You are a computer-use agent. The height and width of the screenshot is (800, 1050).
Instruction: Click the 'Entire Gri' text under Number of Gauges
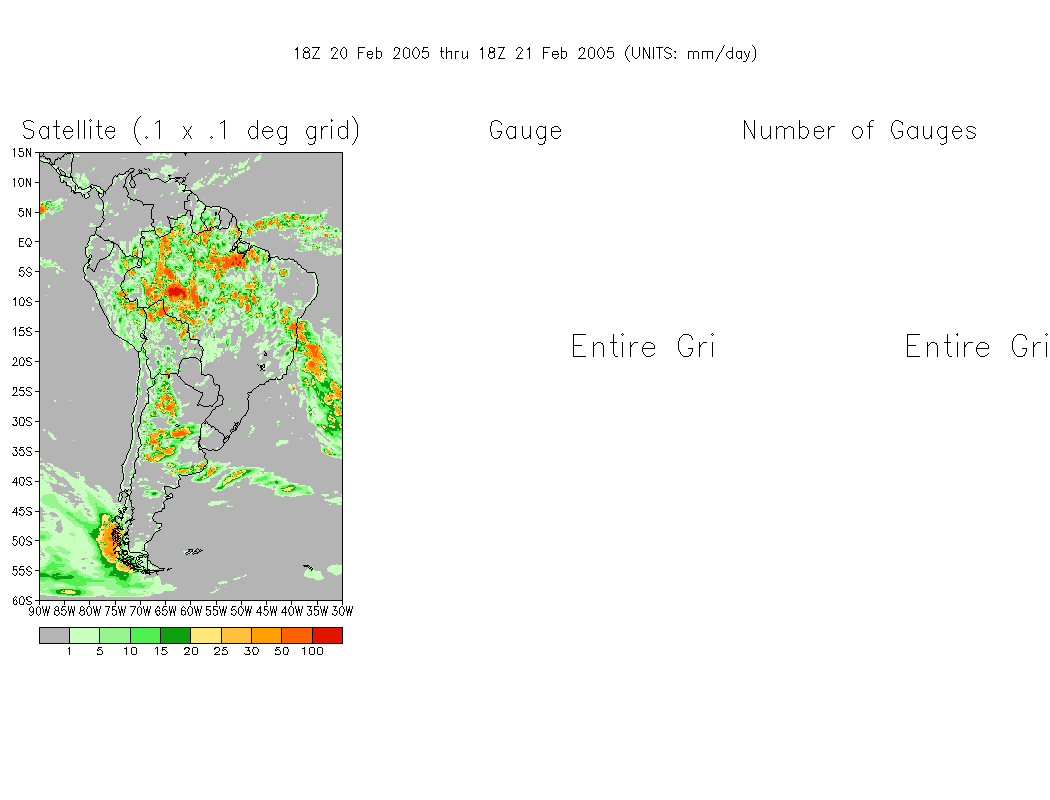point(977,346)
